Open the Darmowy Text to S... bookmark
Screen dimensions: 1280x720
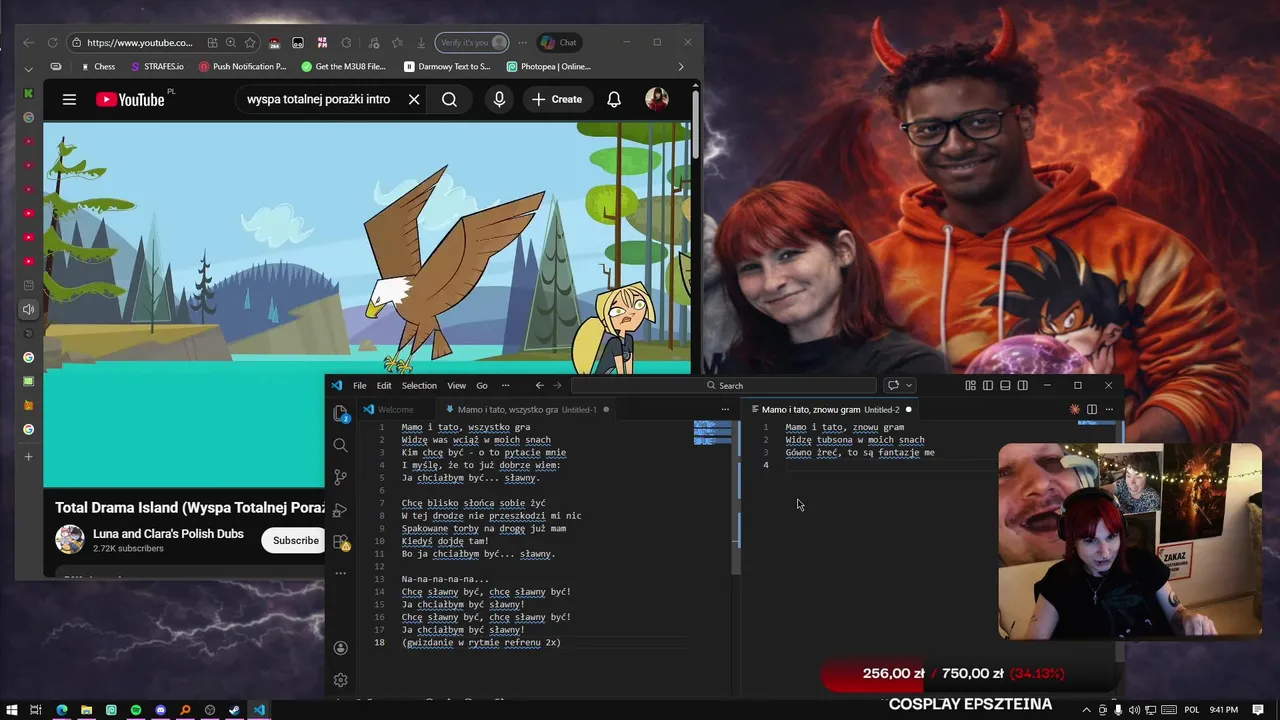click(447, 67)
